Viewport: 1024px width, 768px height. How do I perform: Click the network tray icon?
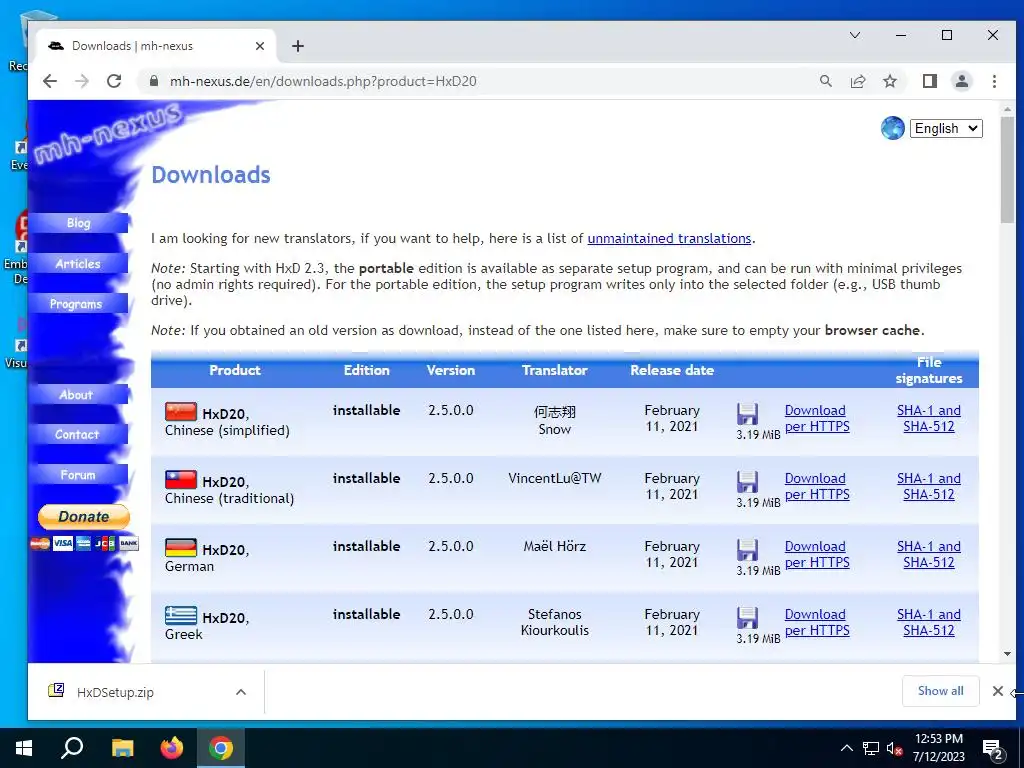(871, 748)
